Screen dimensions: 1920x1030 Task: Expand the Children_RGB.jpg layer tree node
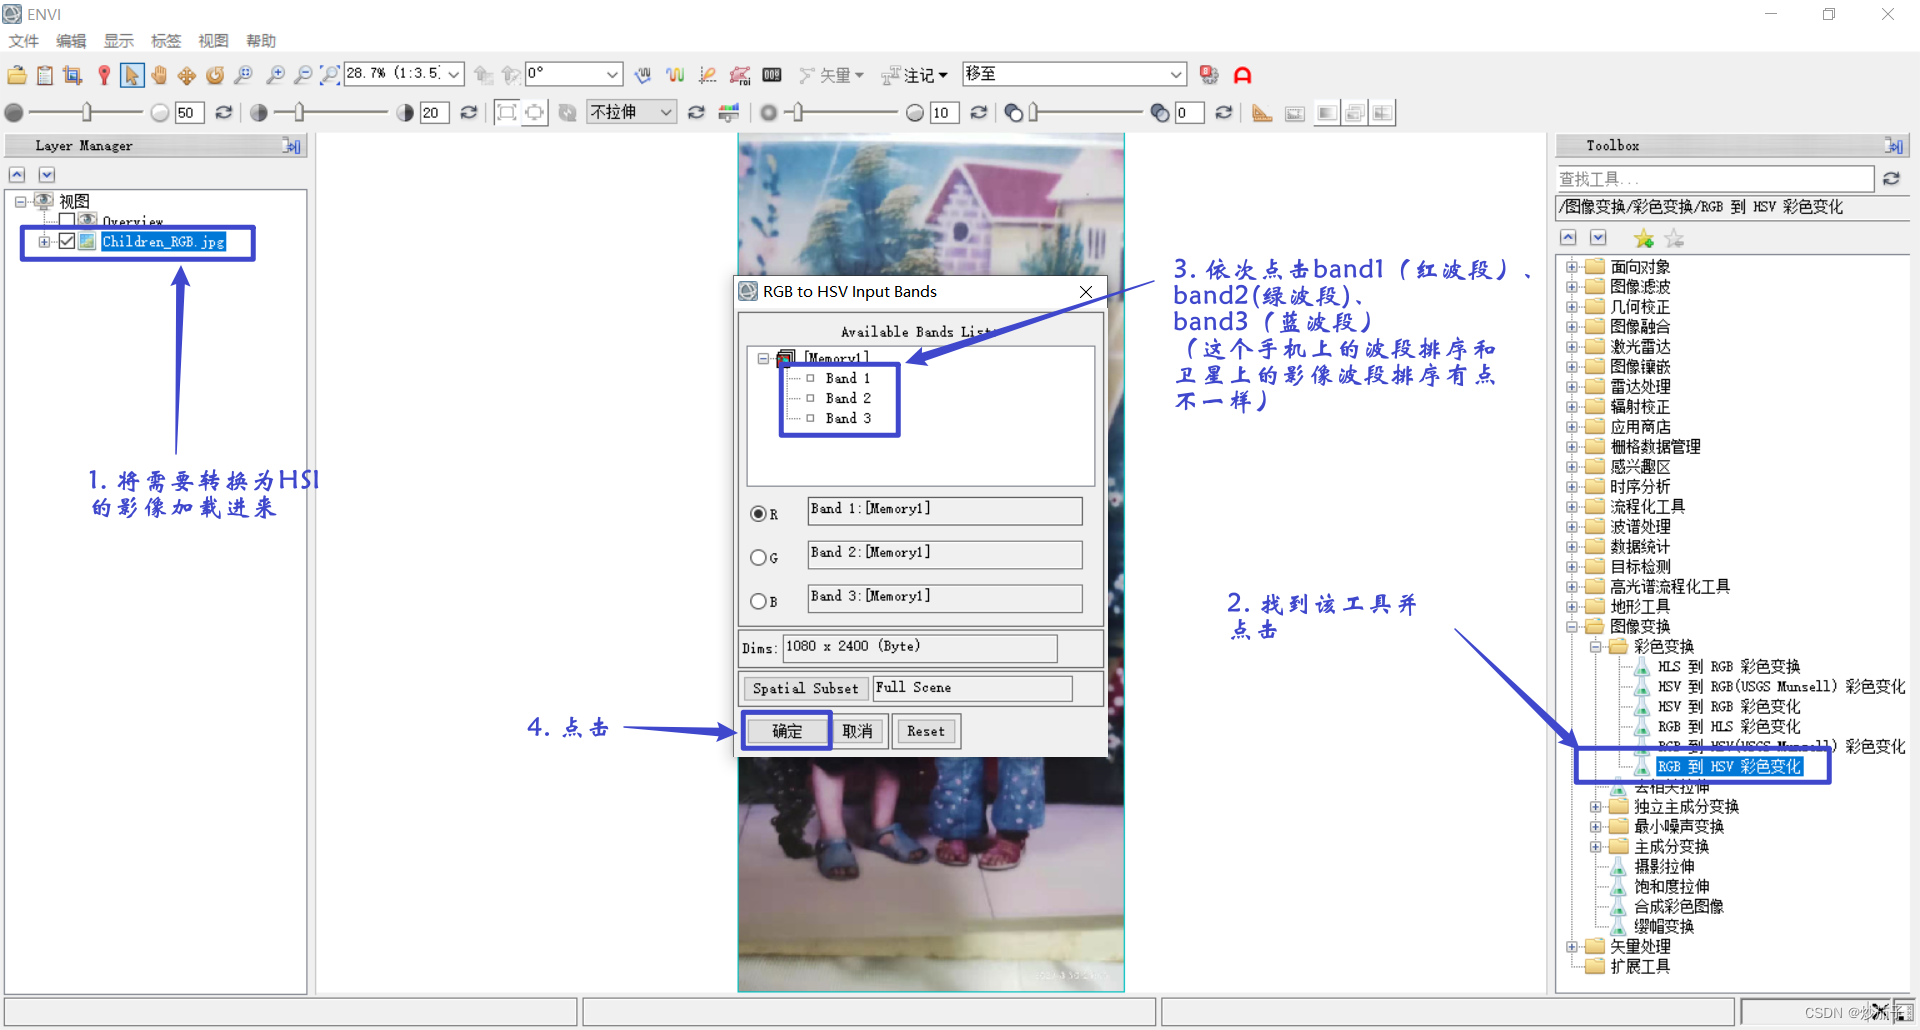[x=44, y=242]
